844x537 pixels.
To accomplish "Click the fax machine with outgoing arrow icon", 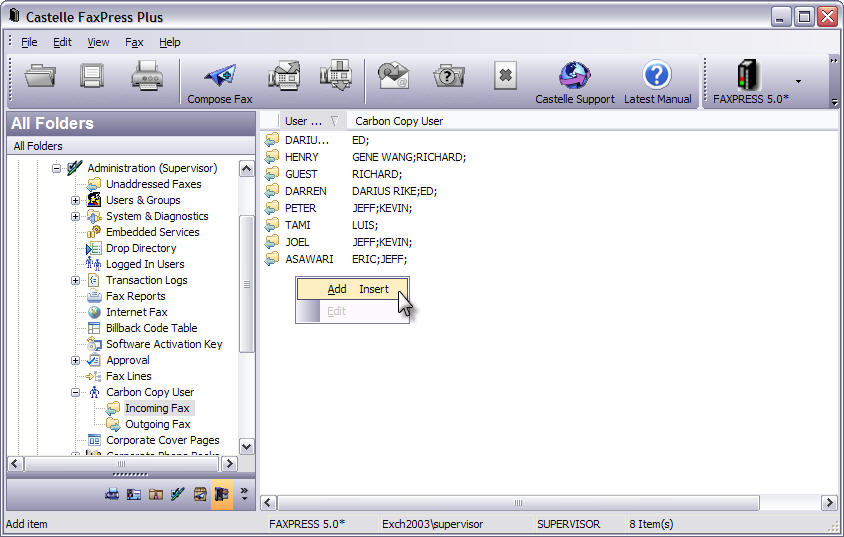I will click(x=284, y=75).
